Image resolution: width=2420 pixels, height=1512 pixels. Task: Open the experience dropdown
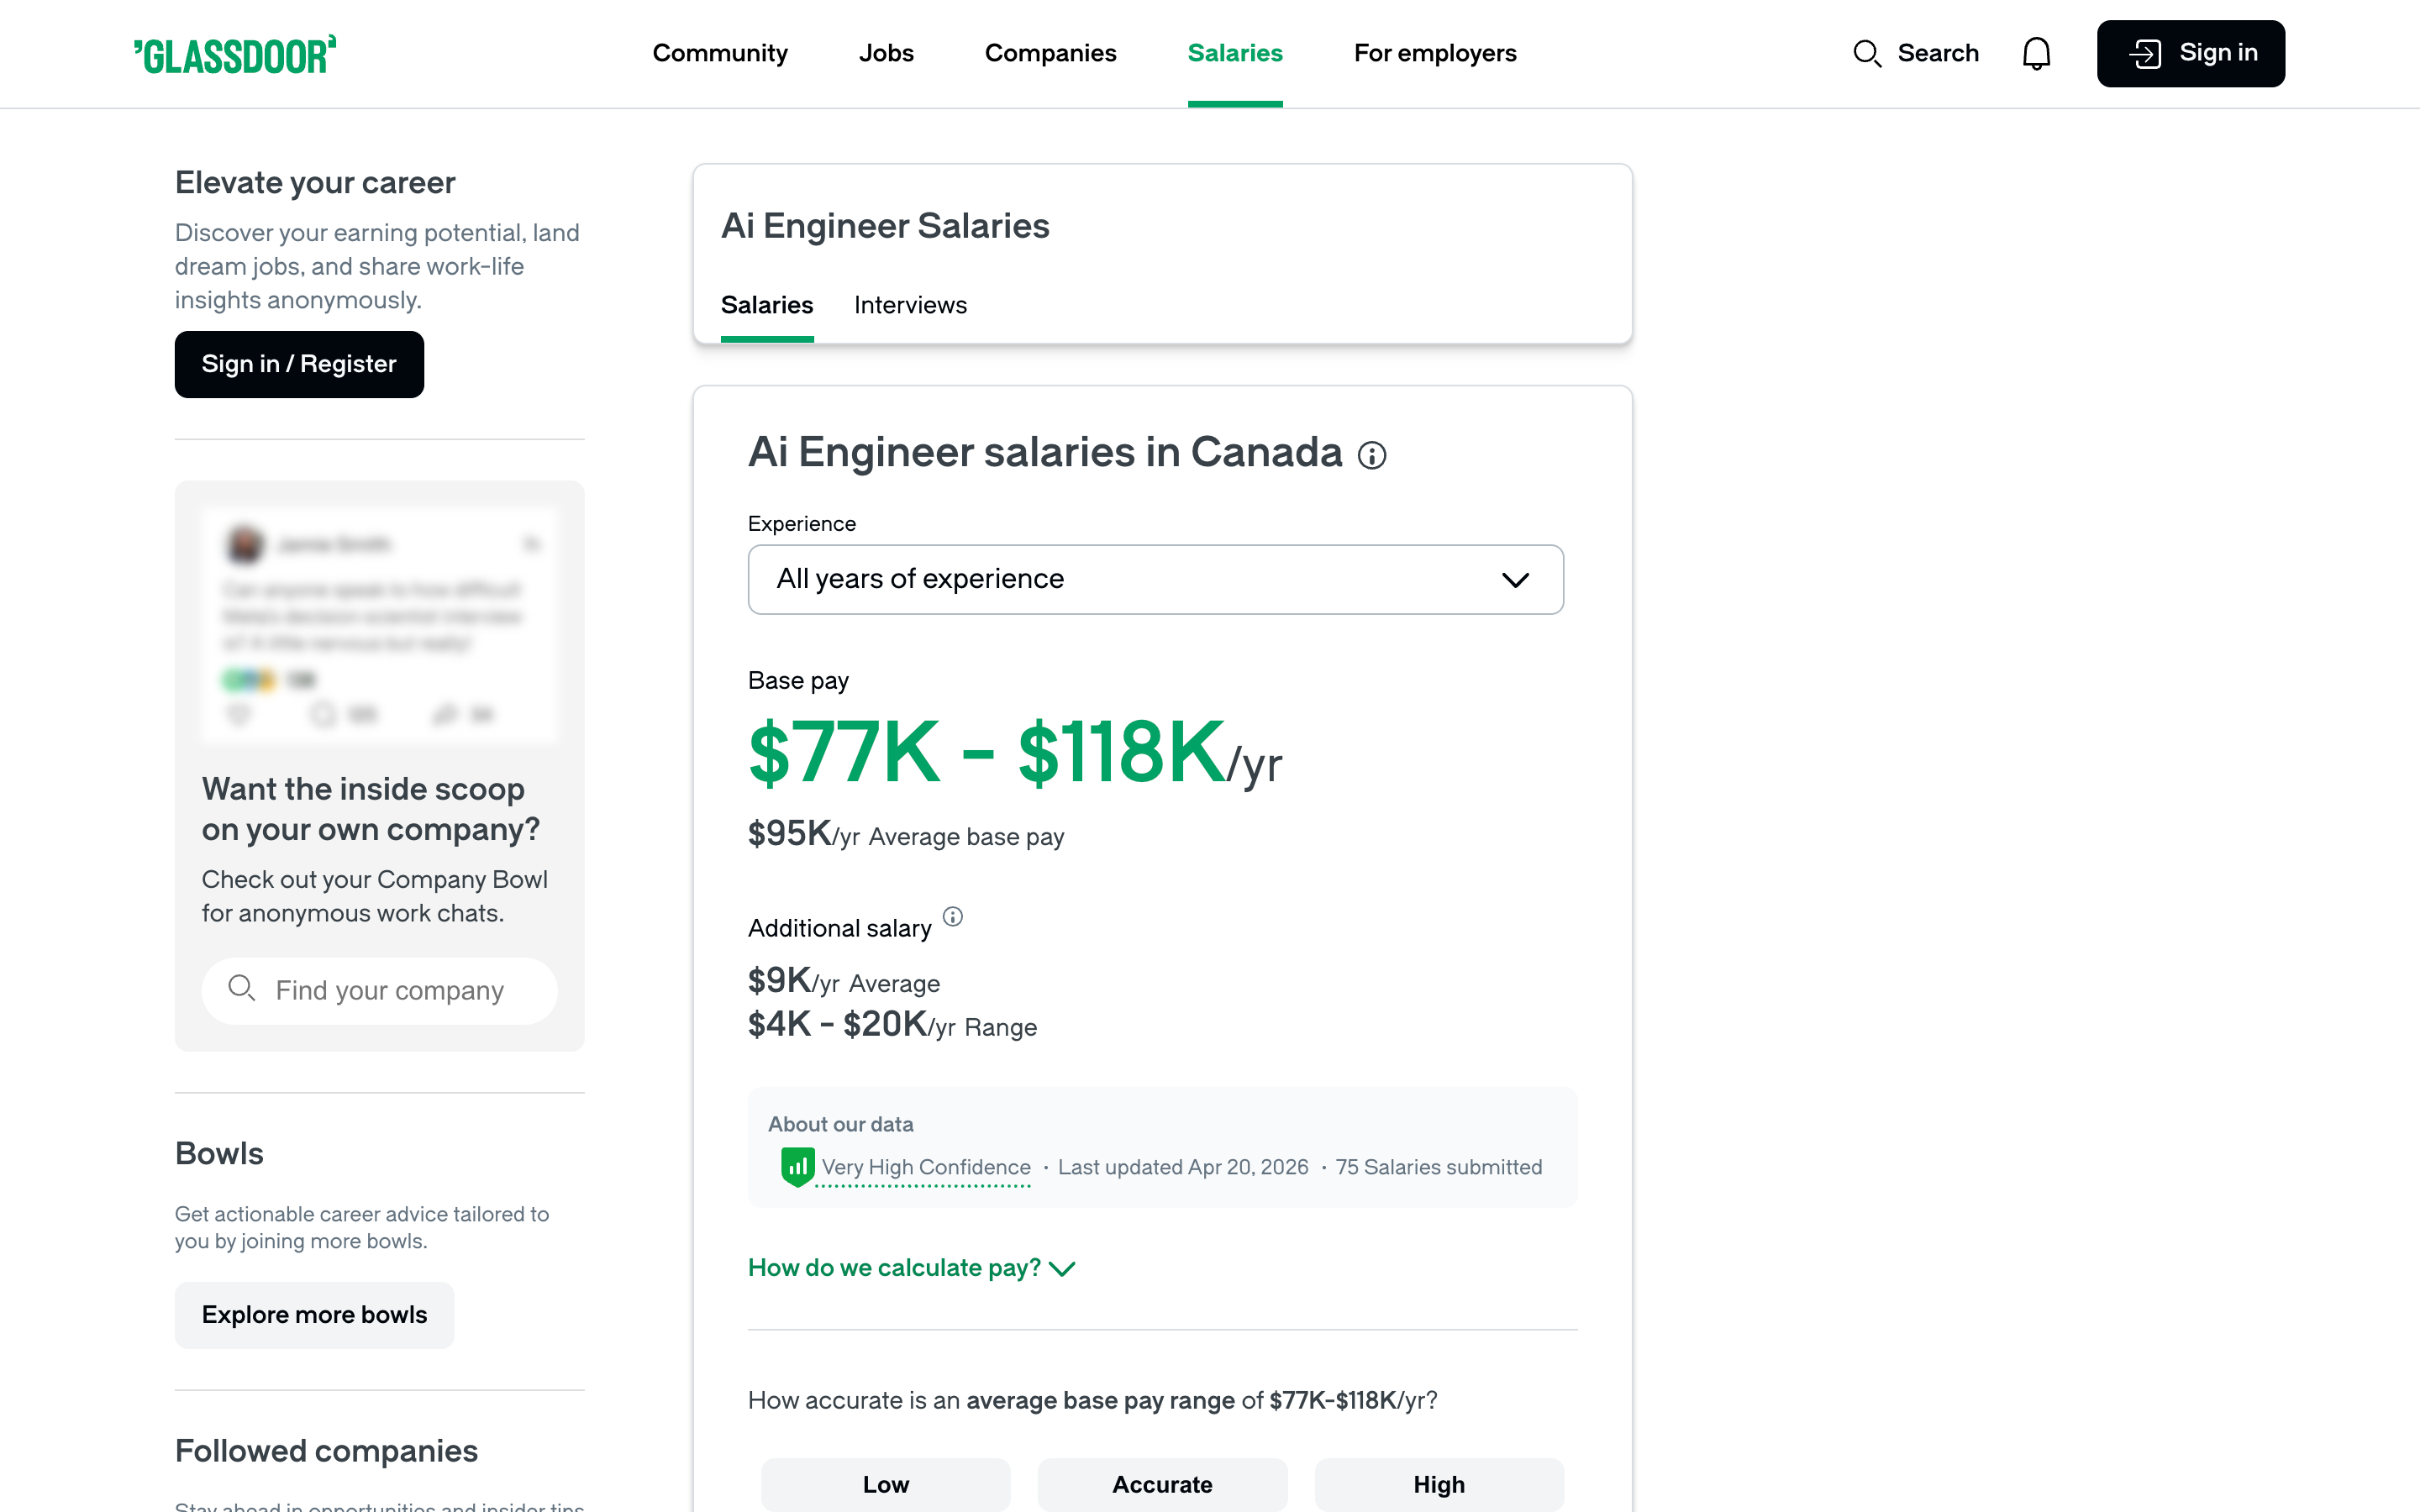(x=1155, y=579)
